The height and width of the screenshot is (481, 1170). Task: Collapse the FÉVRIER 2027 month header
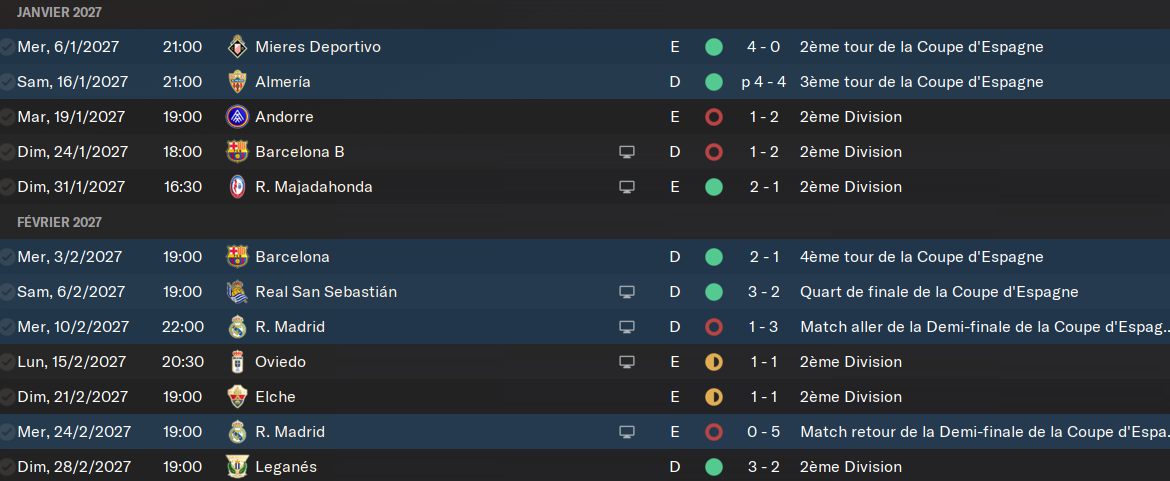click(59, 222)
